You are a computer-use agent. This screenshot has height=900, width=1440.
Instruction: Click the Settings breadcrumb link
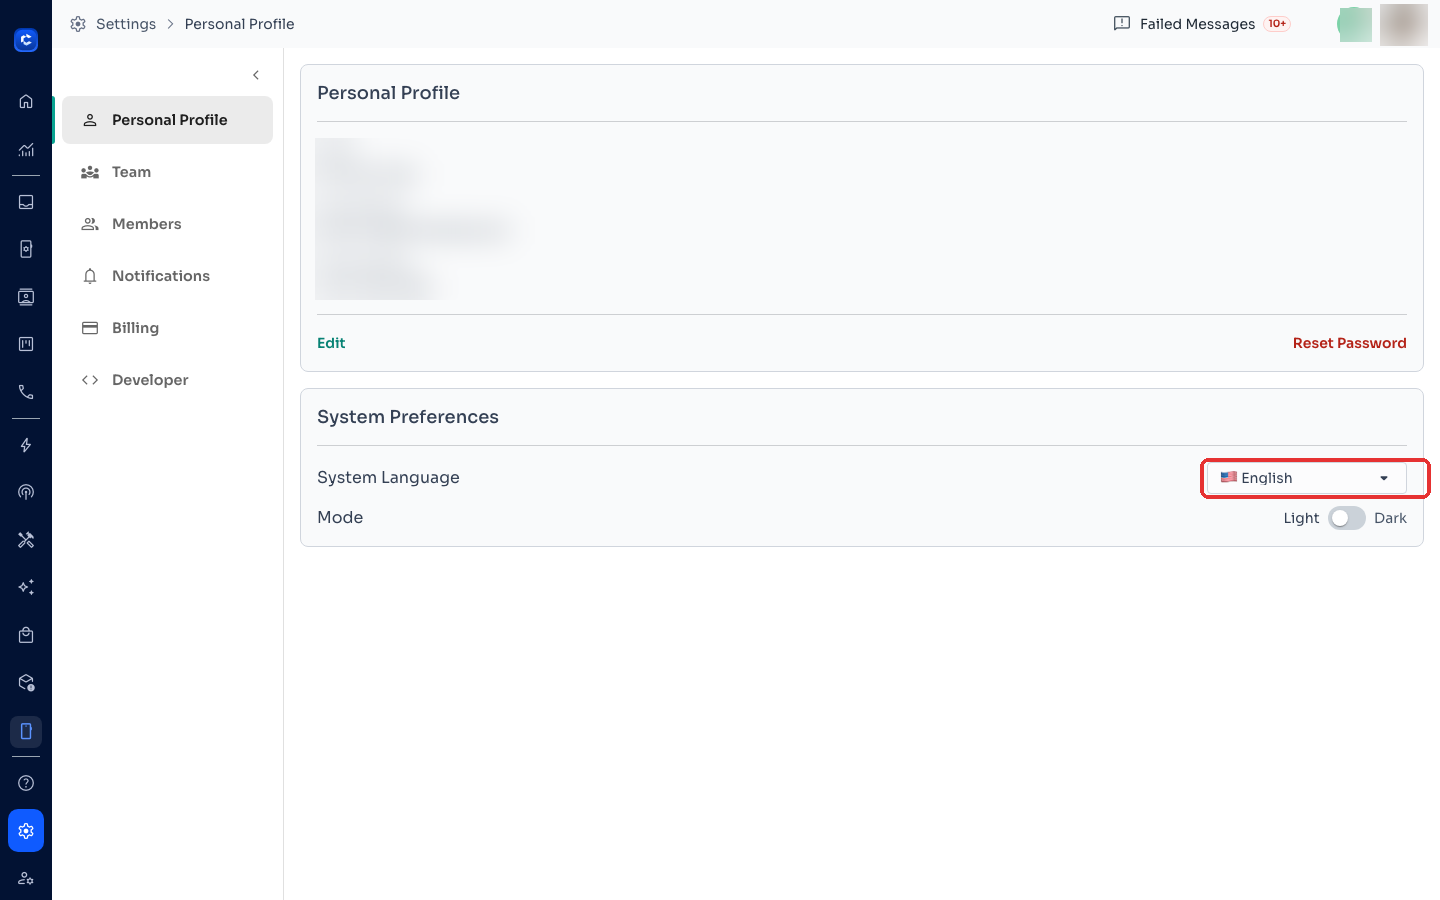click(126, 24)
